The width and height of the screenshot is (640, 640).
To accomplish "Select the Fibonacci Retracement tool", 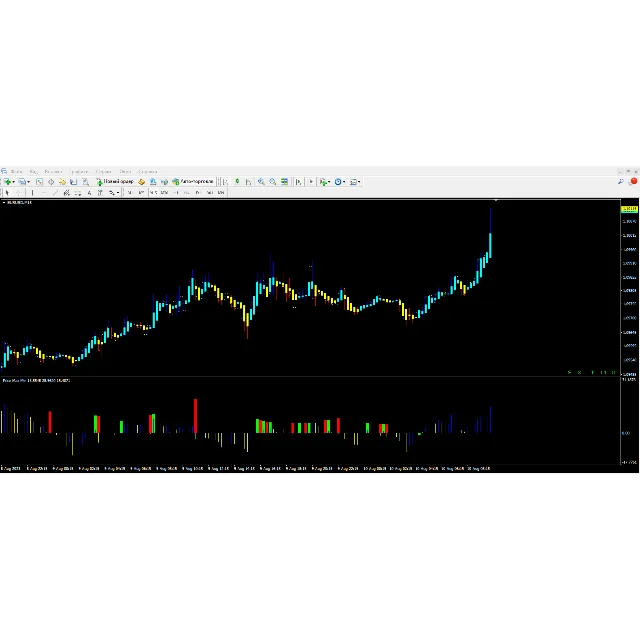I will click(x=78, y=193).
